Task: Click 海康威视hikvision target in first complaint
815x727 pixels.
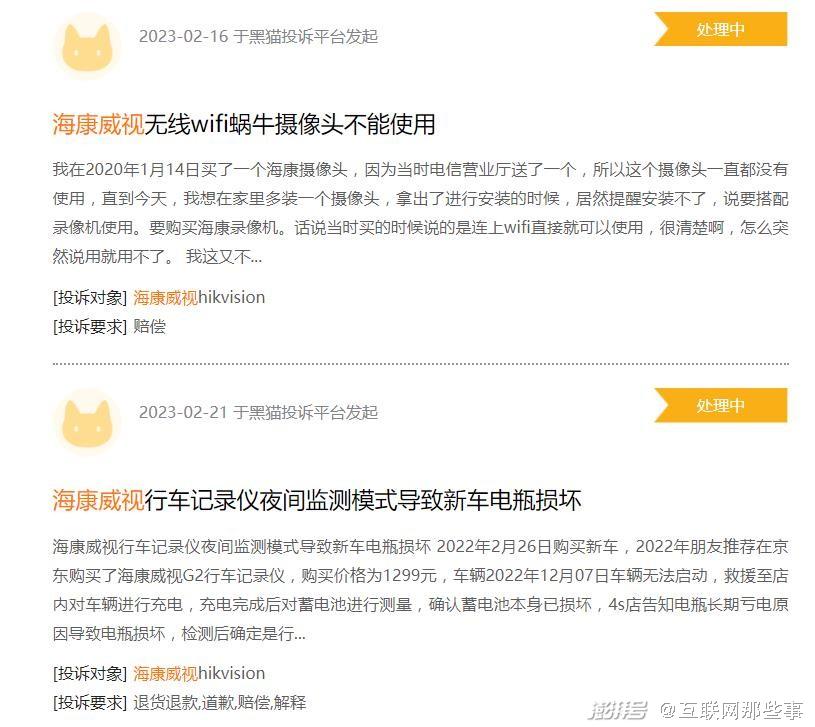Action: (199, 297)
